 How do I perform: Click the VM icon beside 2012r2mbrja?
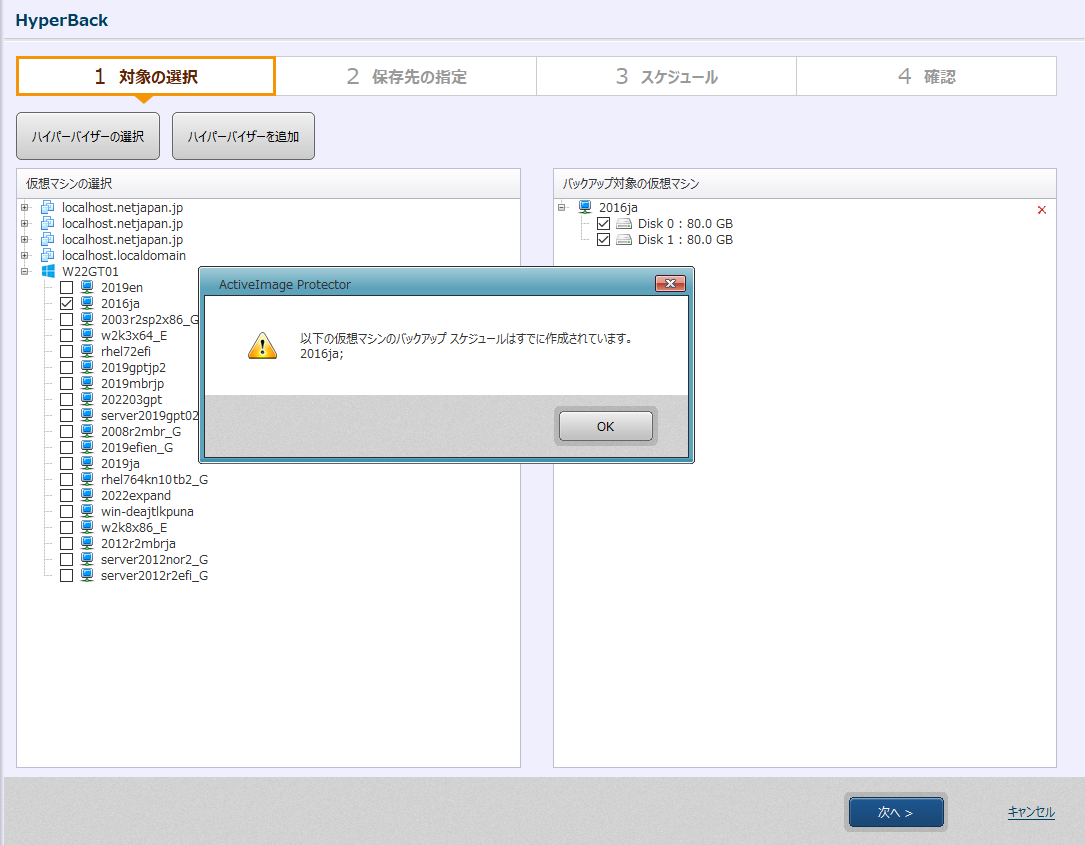tap(86, 543)
